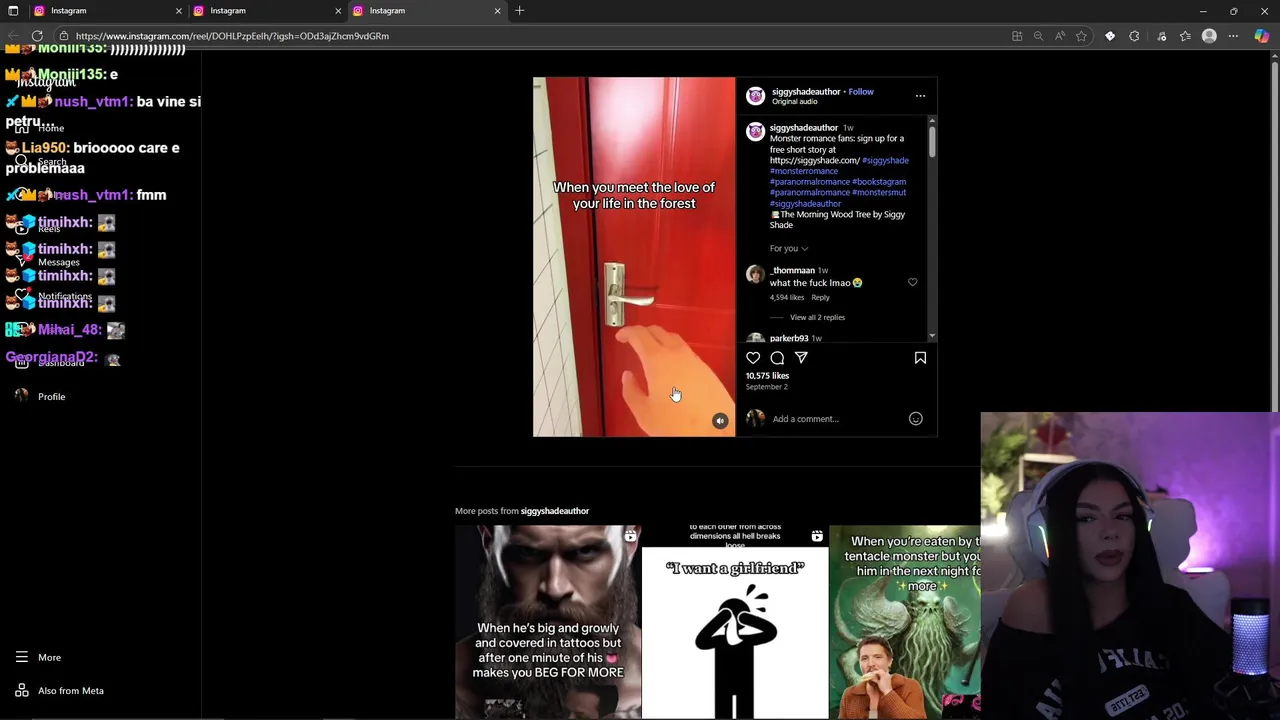This screenshot has width=1280, height=720.
Task: Open parkerb93's profile link
Action: click(789, 339)
